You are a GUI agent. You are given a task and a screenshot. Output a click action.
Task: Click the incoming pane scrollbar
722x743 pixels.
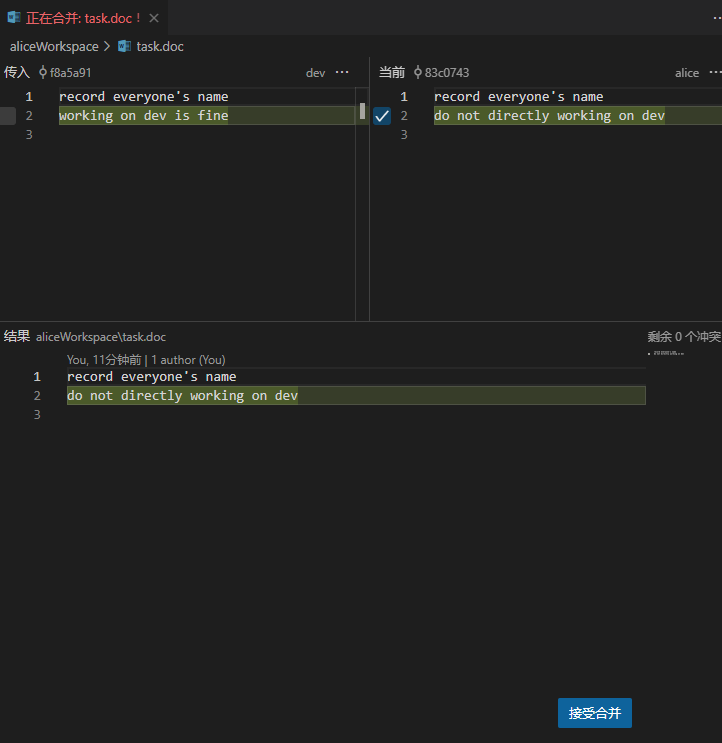362,110
